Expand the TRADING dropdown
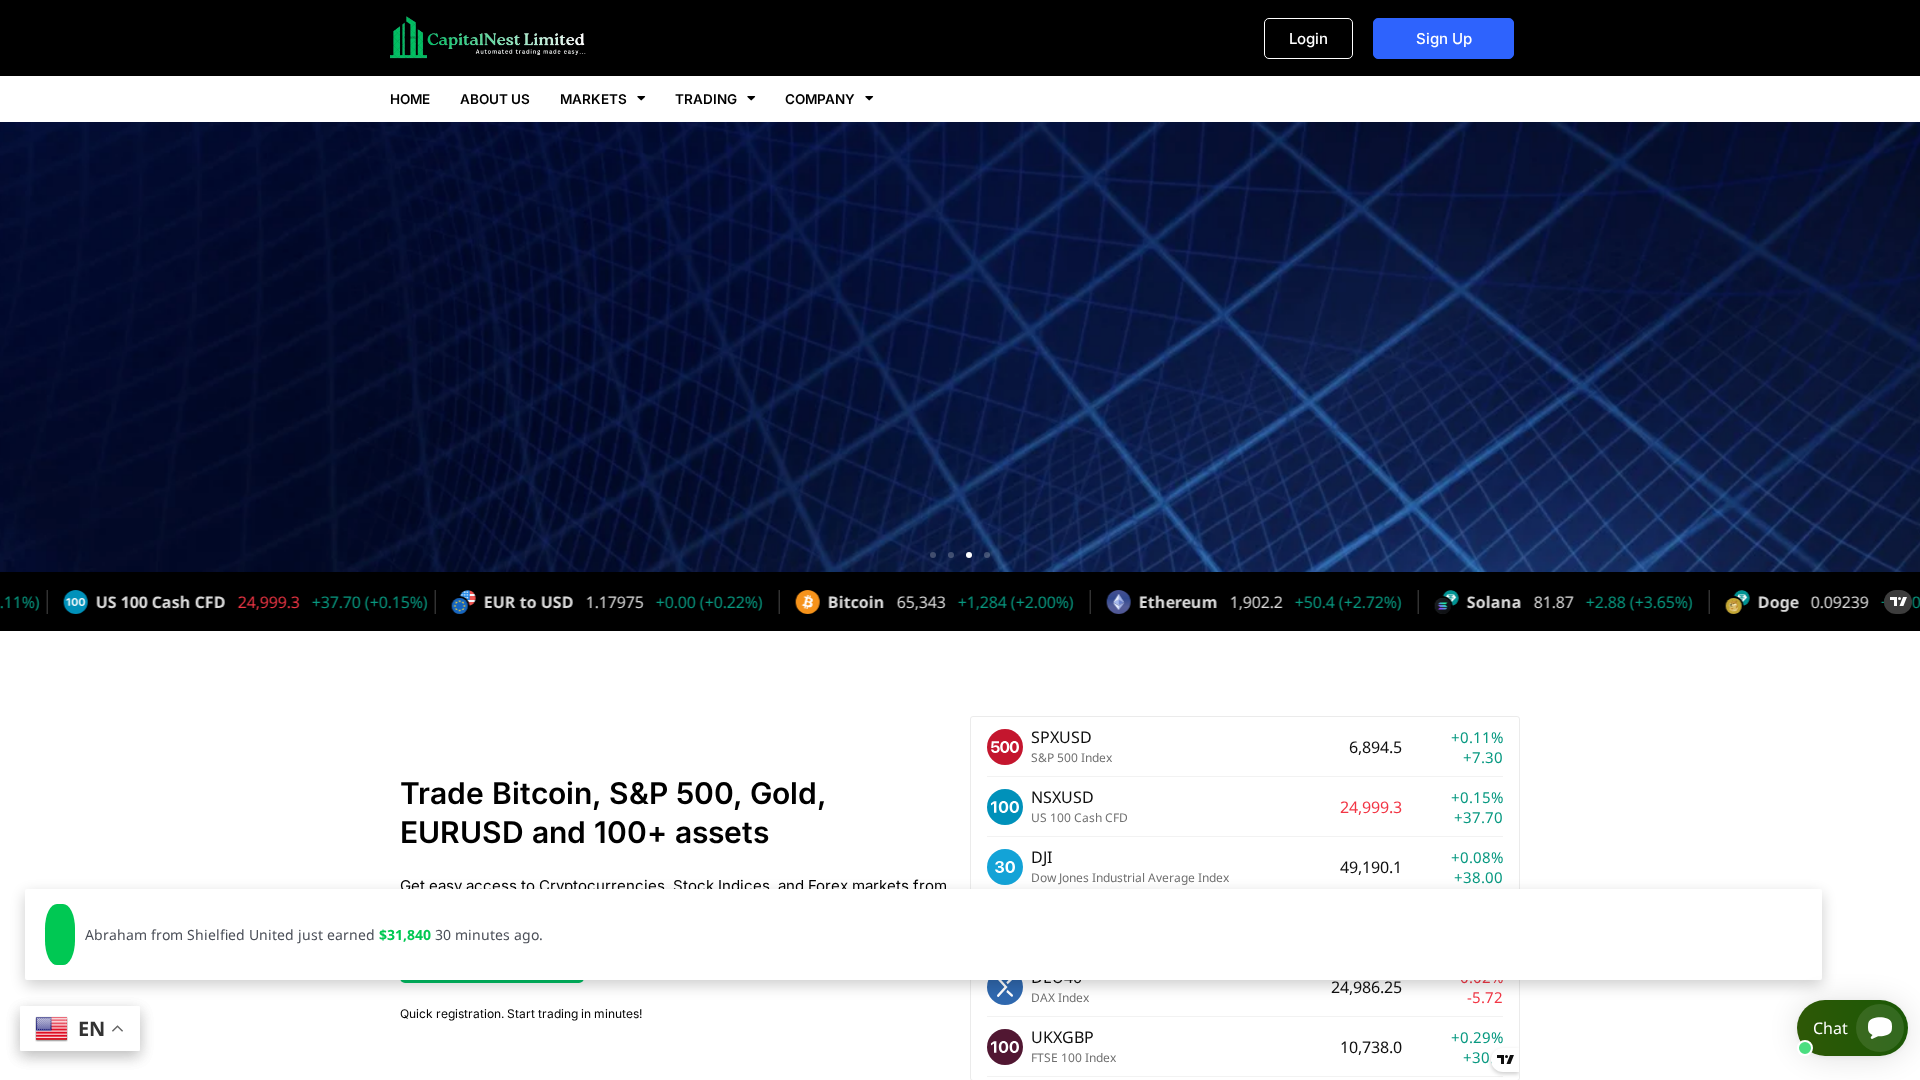 point(714,99)
